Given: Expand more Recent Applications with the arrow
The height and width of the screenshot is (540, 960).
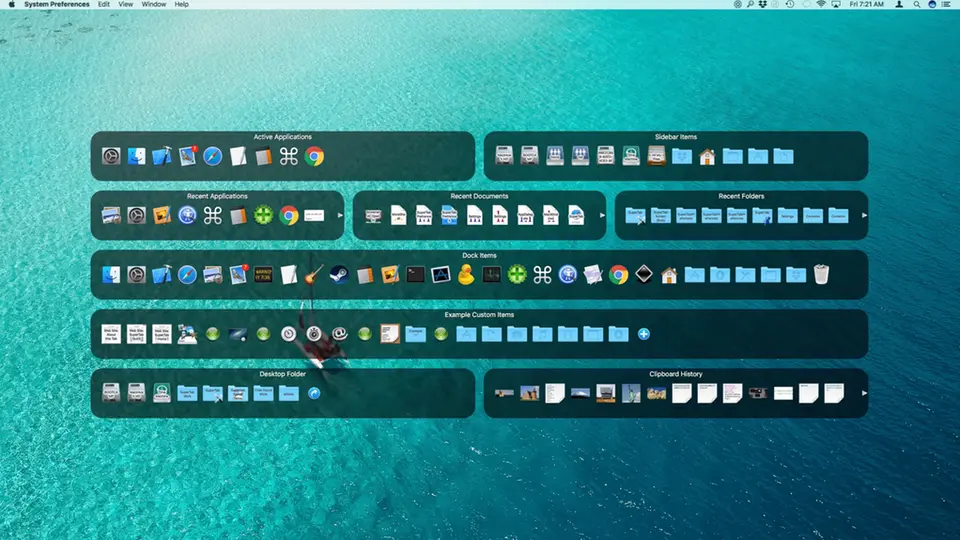Looking at the screenshot, I should 339,215.
